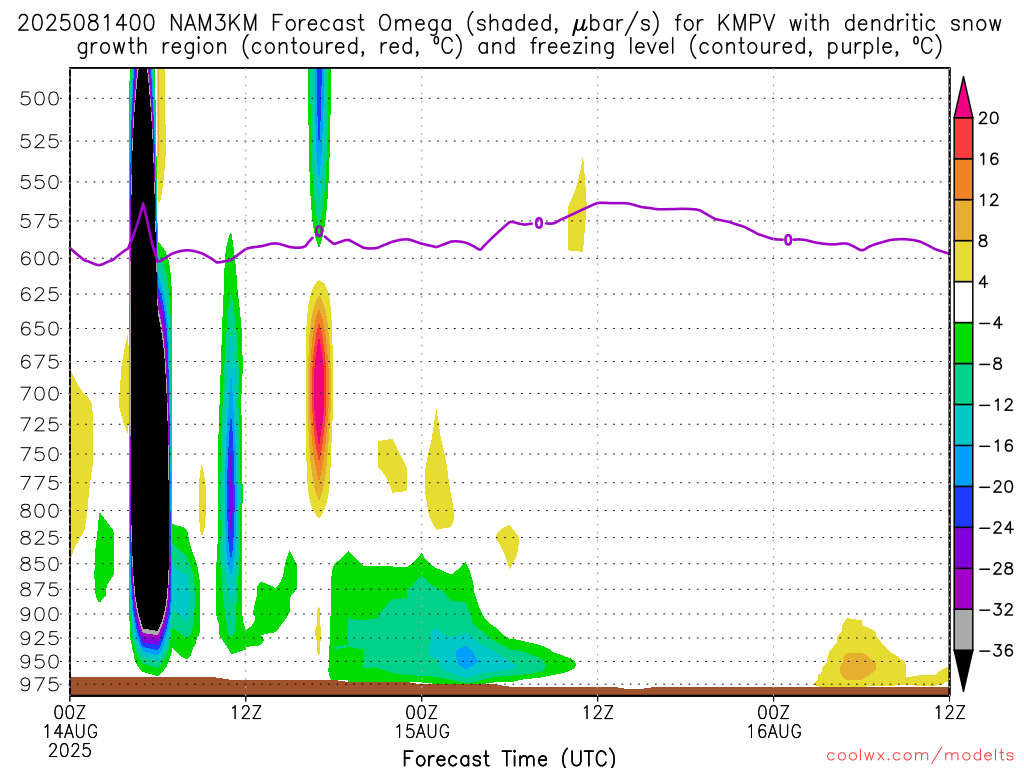This screenshot has height=768, width=1024.
Task: Click the color bar value label -36
Action: [996, 650]
